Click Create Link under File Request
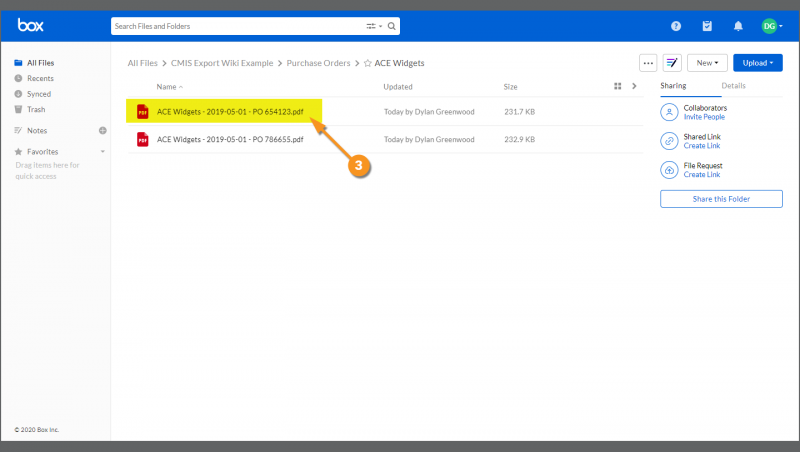 coord(702,174)
